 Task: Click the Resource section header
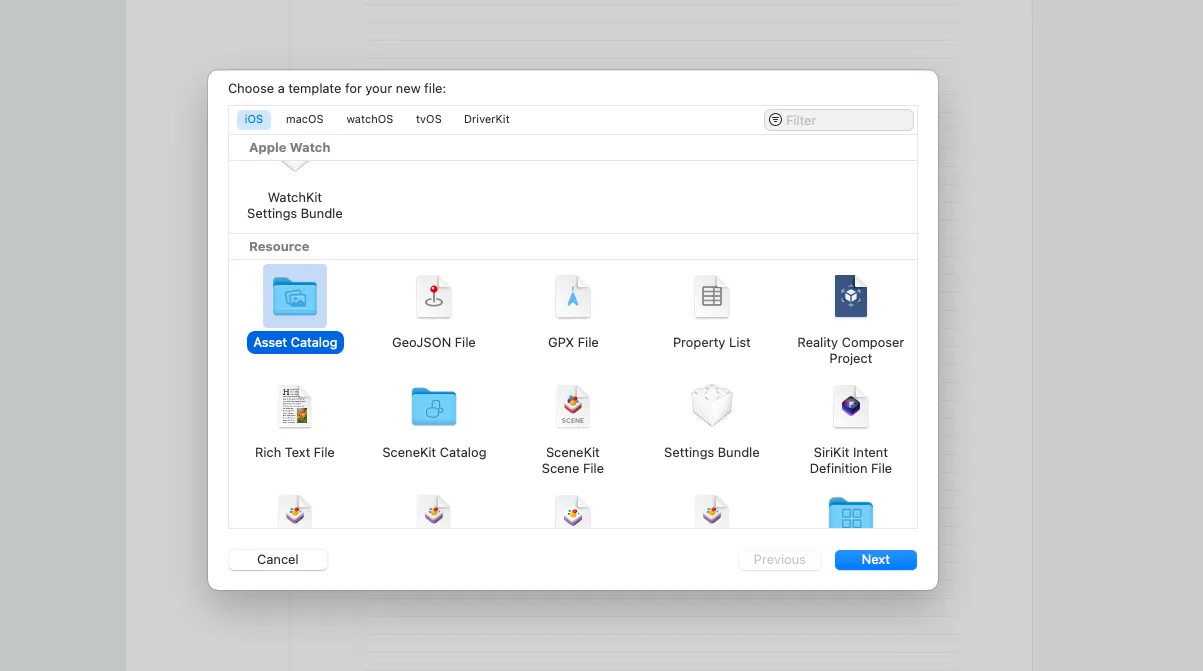pyautogui.click(x=279, y=246)
